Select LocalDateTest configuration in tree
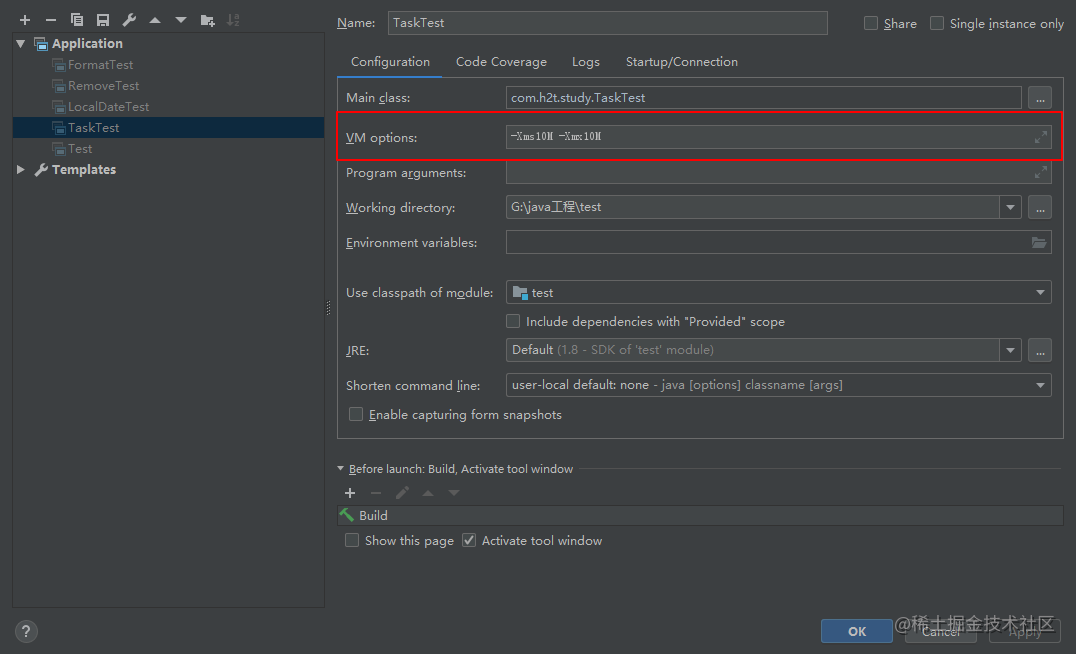Screen dimensions: 1076x654 108,107
